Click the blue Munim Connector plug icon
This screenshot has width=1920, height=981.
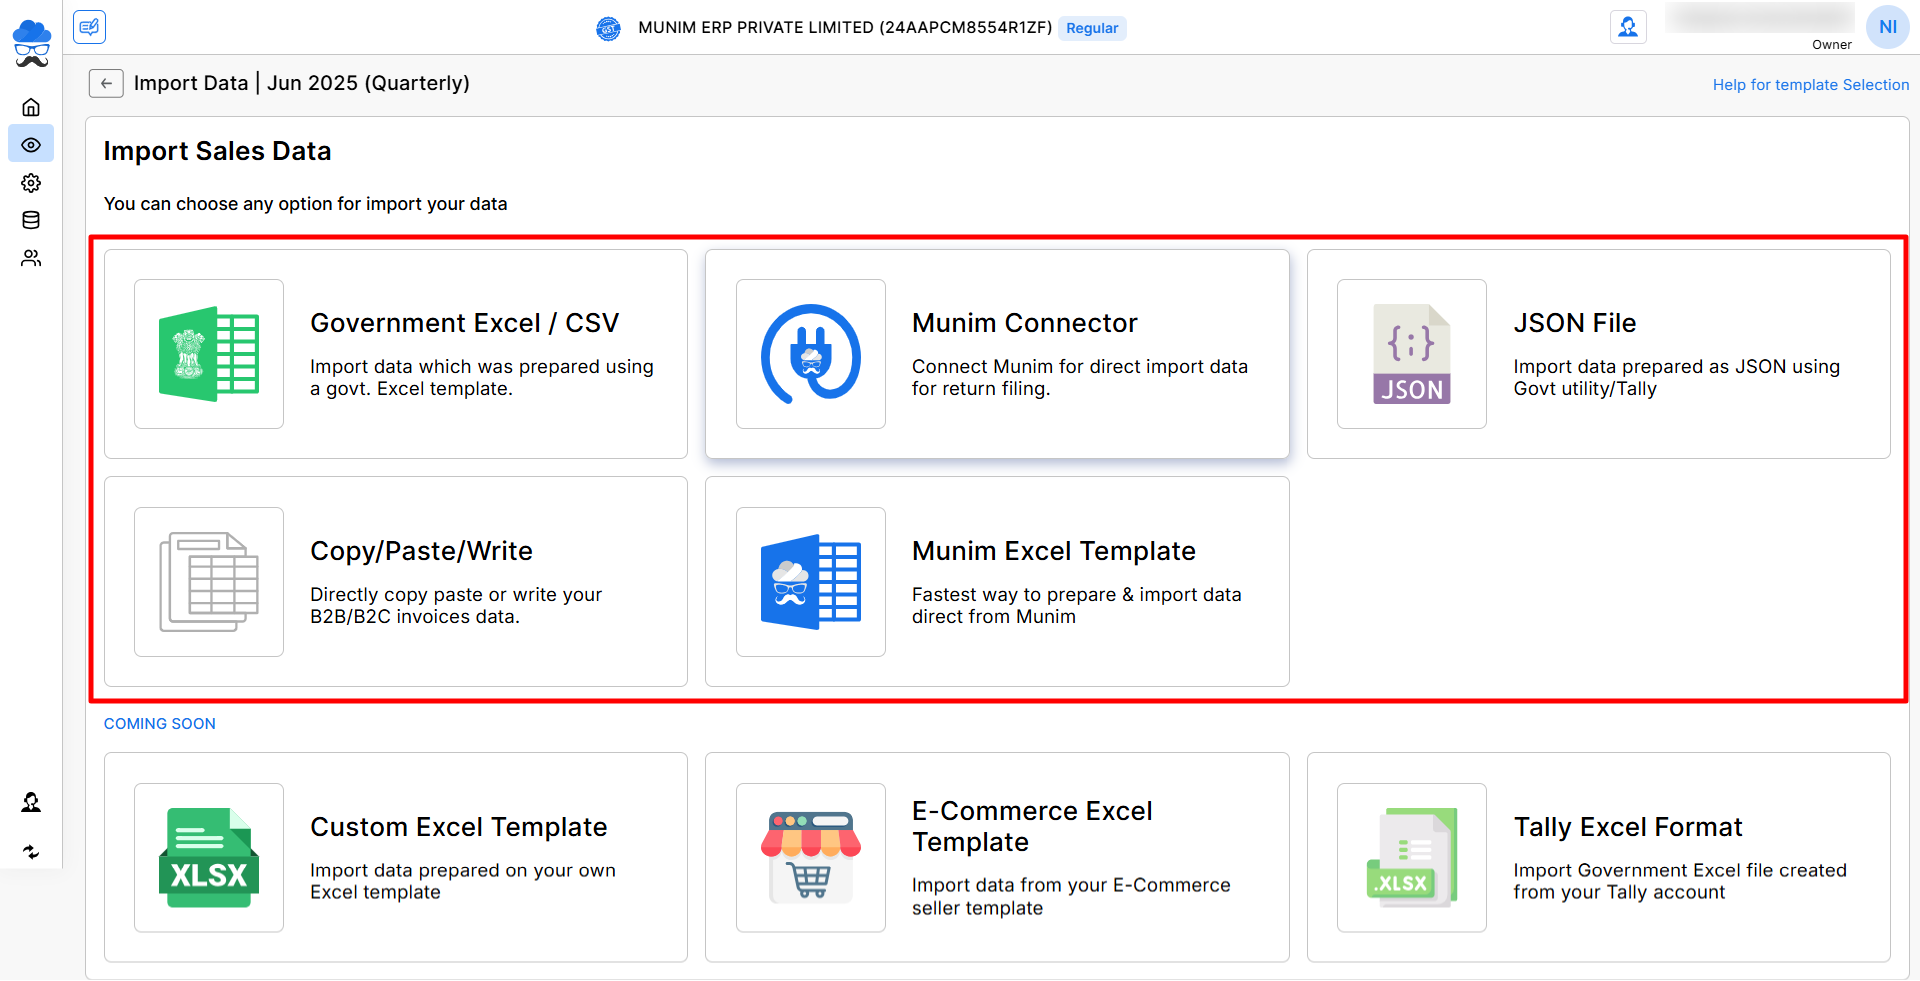[811, 354]
